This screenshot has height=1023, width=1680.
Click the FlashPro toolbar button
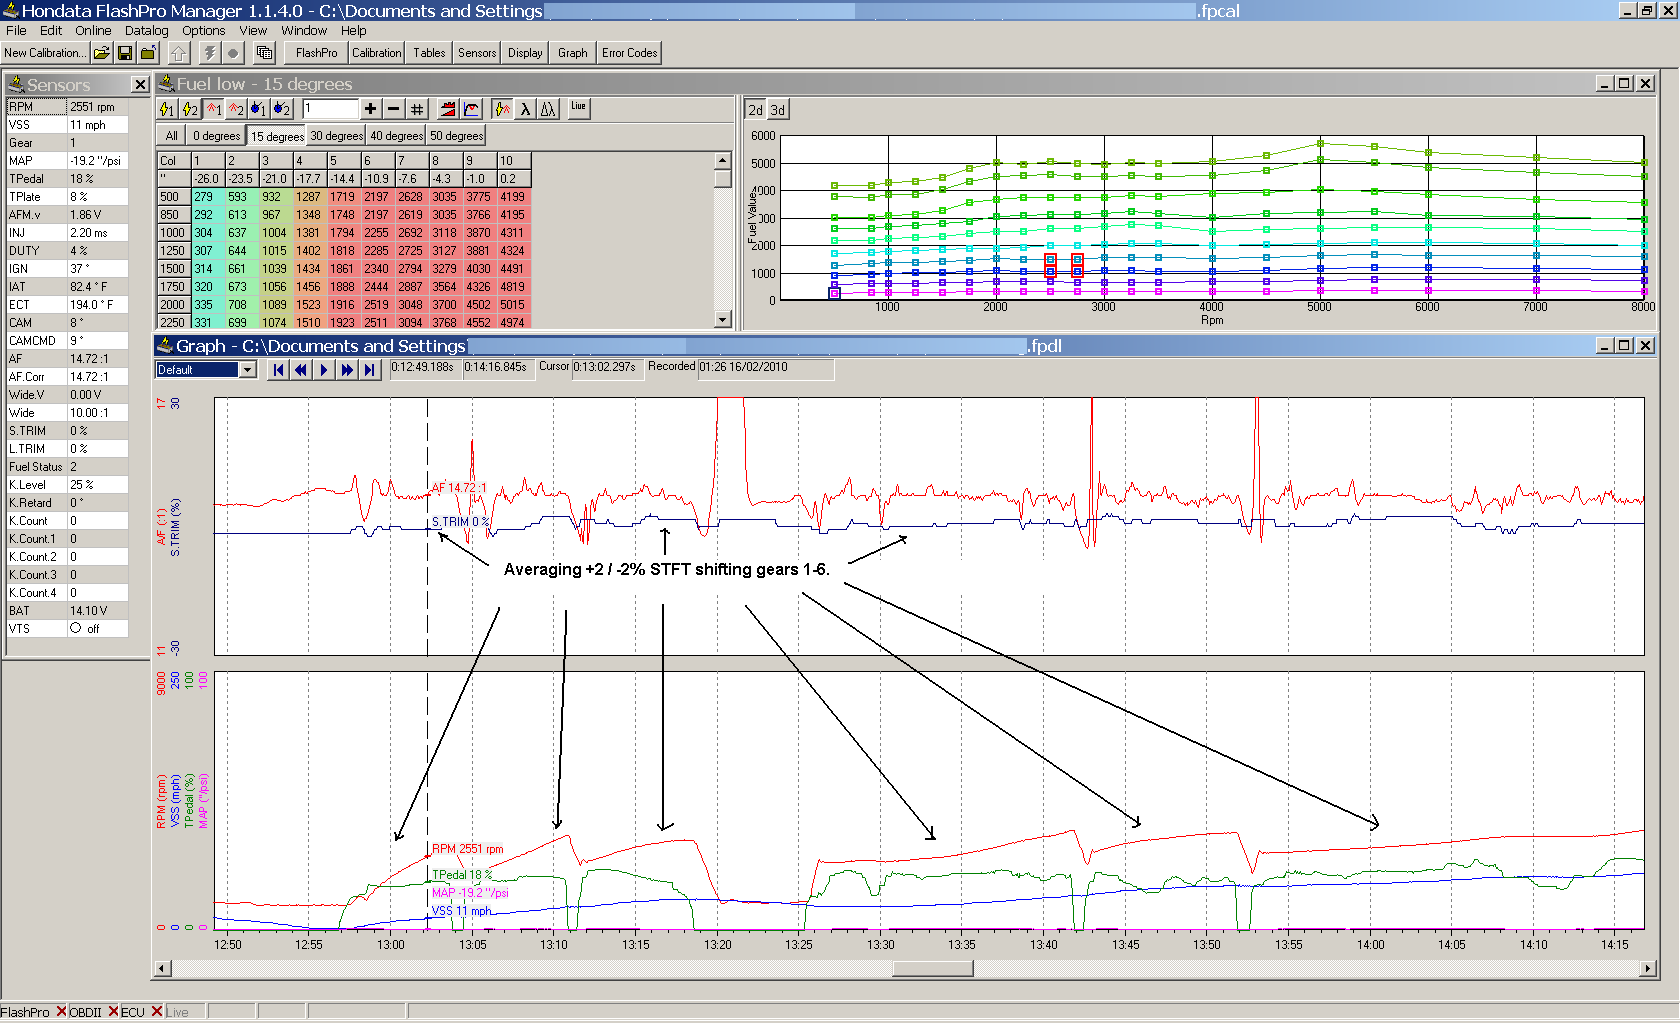tap(317, 53)
